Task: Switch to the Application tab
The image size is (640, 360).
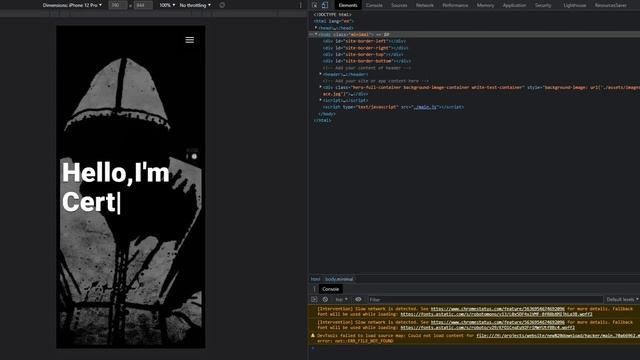Action: coord(514,5)
